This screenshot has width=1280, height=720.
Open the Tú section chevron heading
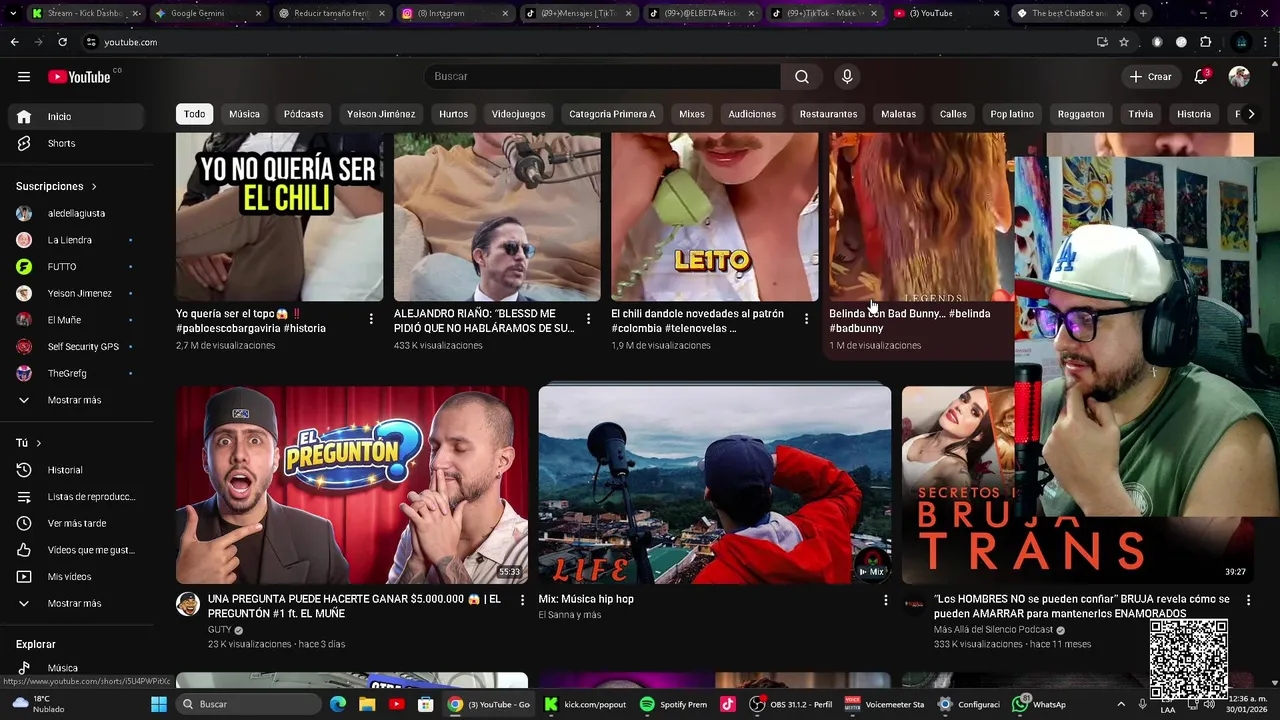point(29,443)
